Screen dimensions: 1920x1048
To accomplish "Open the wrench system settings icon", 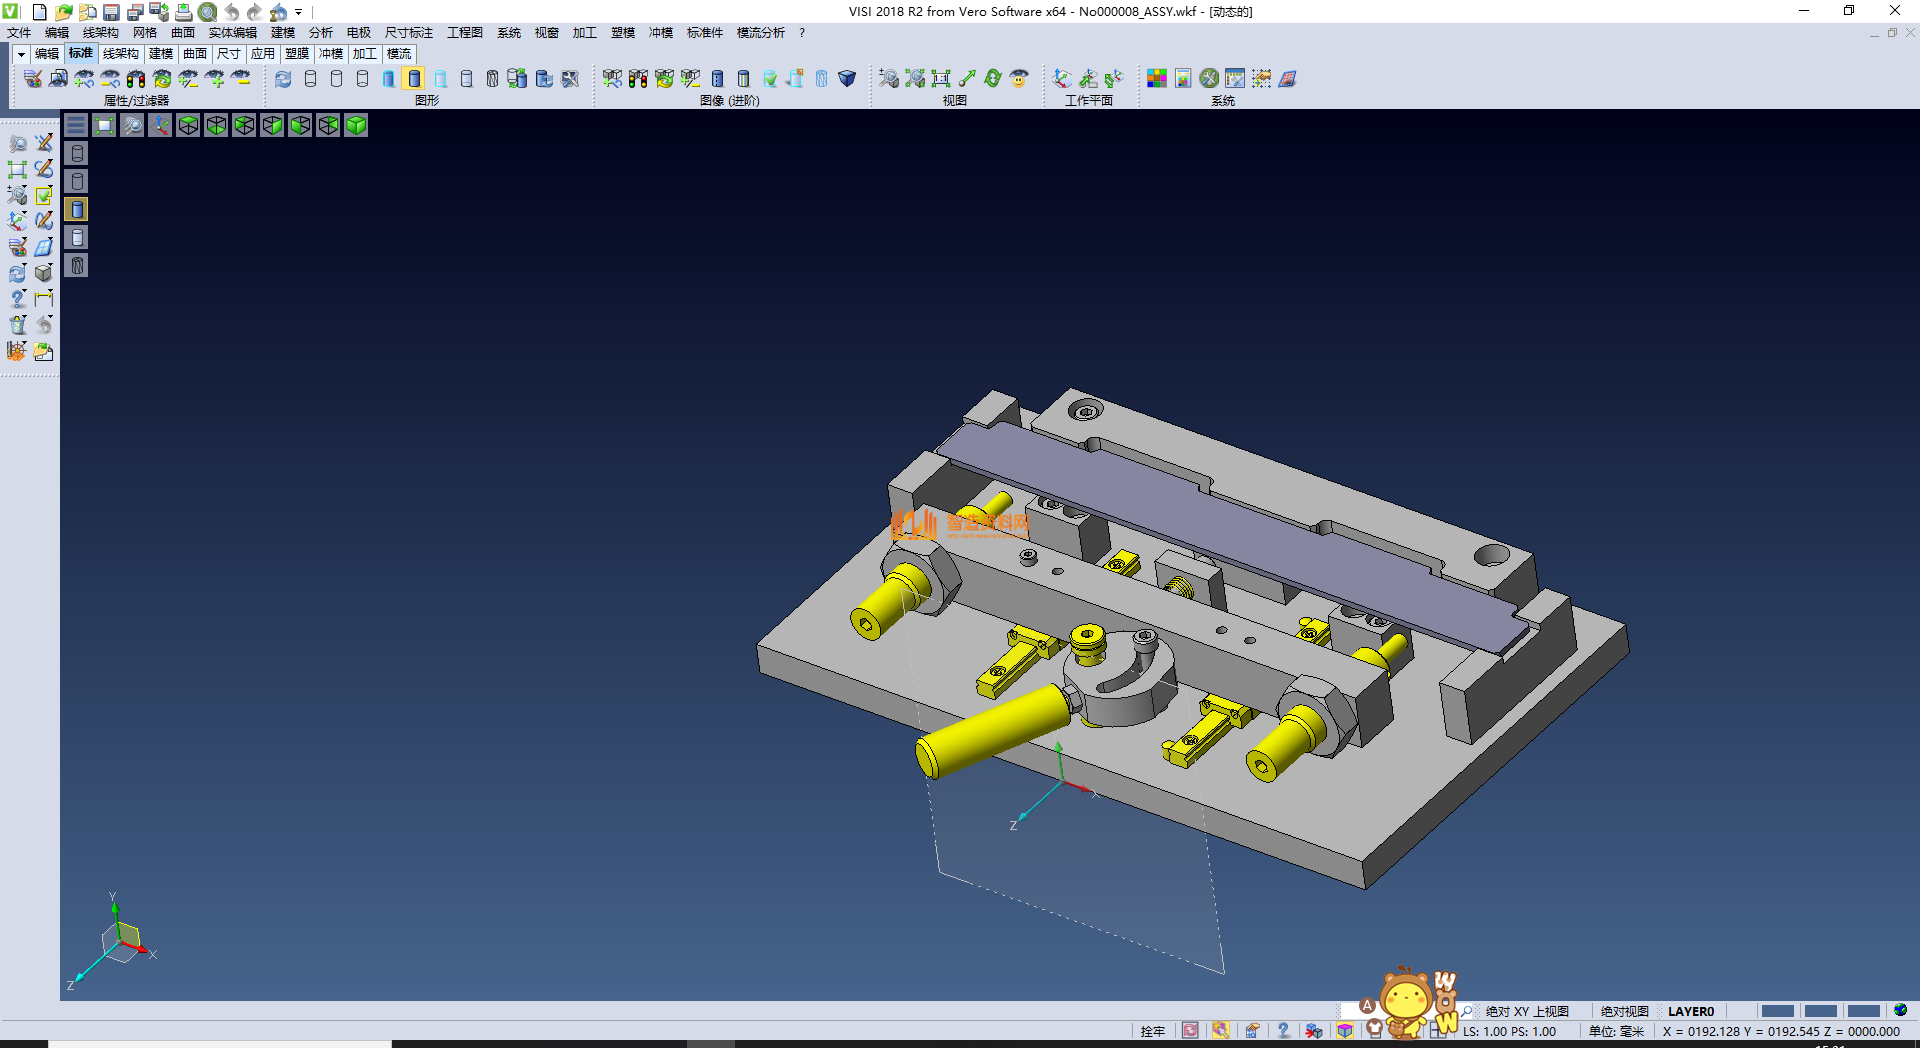I will 1209,79.
